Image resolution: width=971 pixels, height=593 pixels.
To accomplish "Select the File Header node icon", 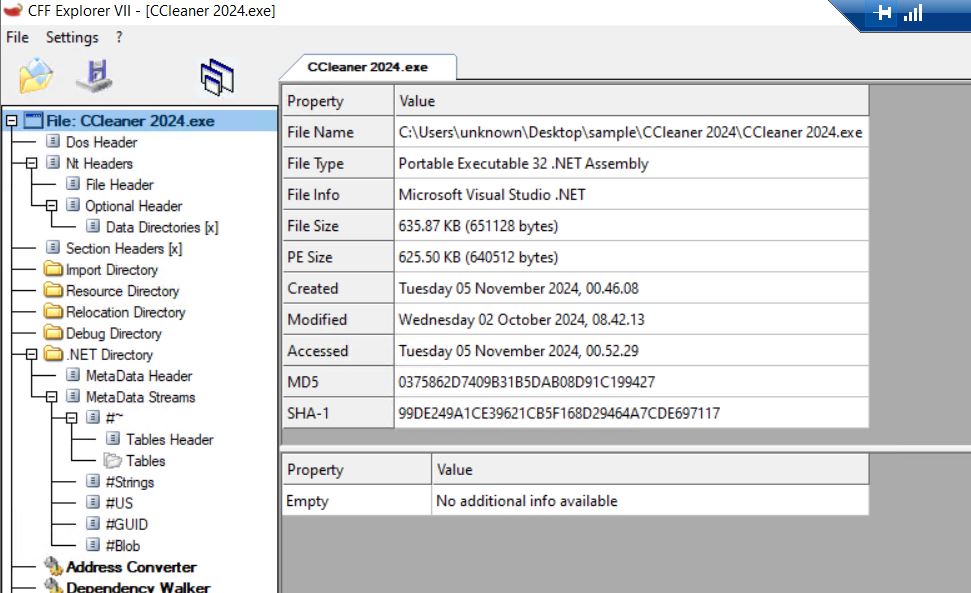I will click(x=73, y=184).
